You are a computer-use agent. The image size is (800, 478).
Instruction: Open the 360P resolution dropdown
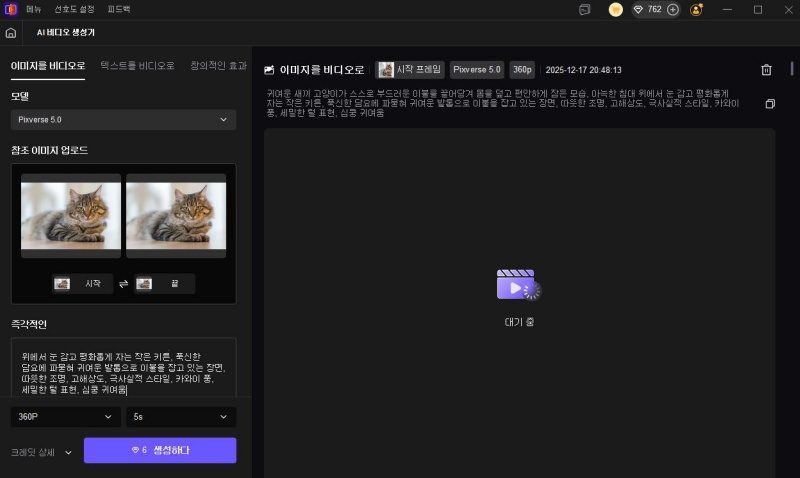click(x=65, y=415)
